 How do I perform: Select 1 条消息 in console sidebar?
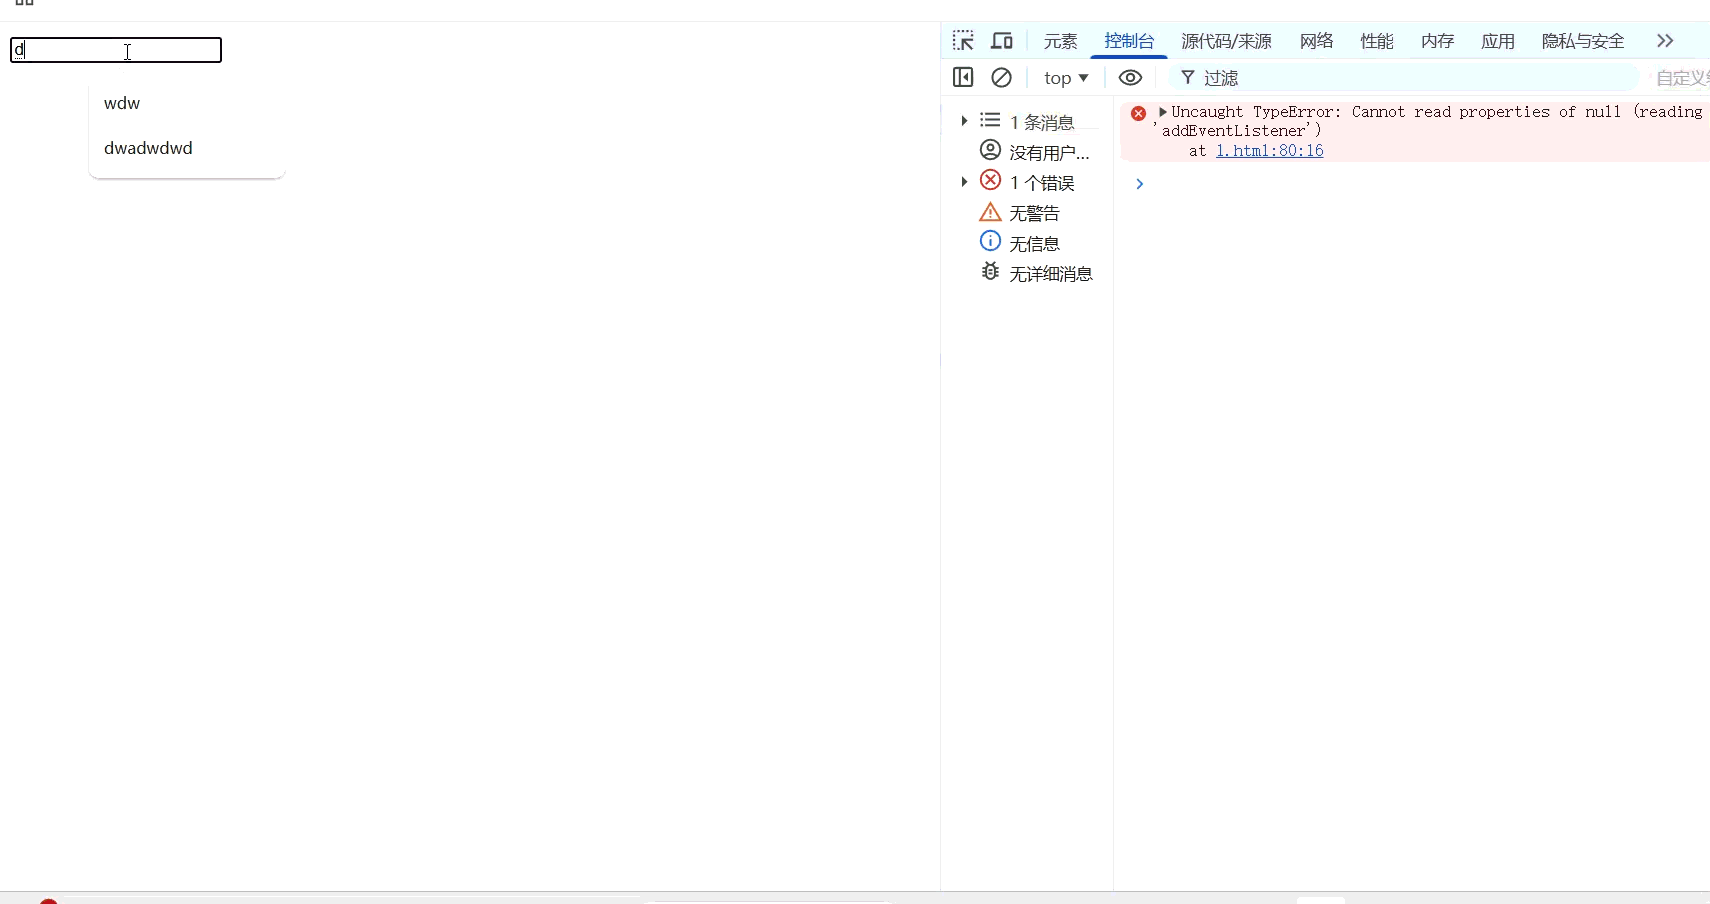click(1041, 122)
